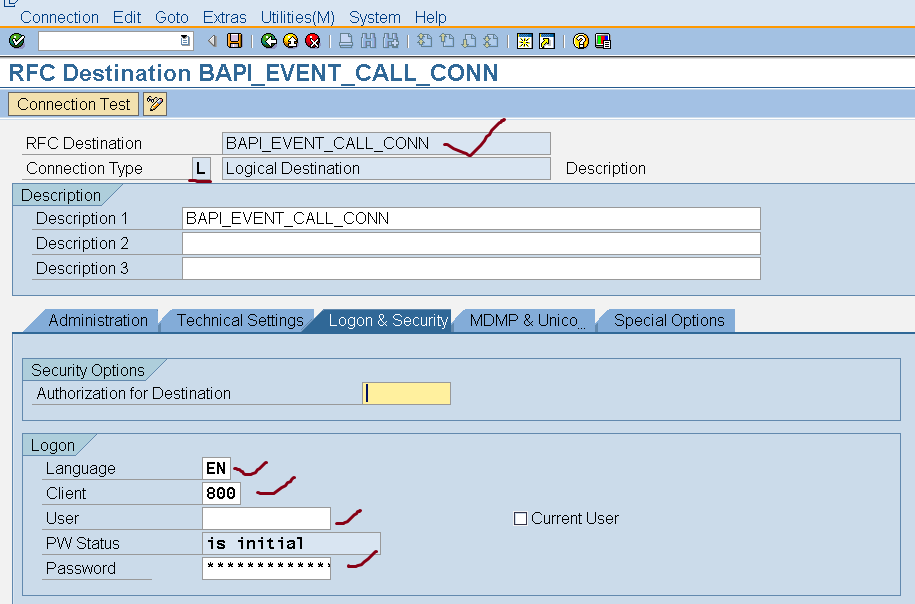This screenshot has height=604, width=915.
Task: Go to next page icon
Action: [469, 41]
